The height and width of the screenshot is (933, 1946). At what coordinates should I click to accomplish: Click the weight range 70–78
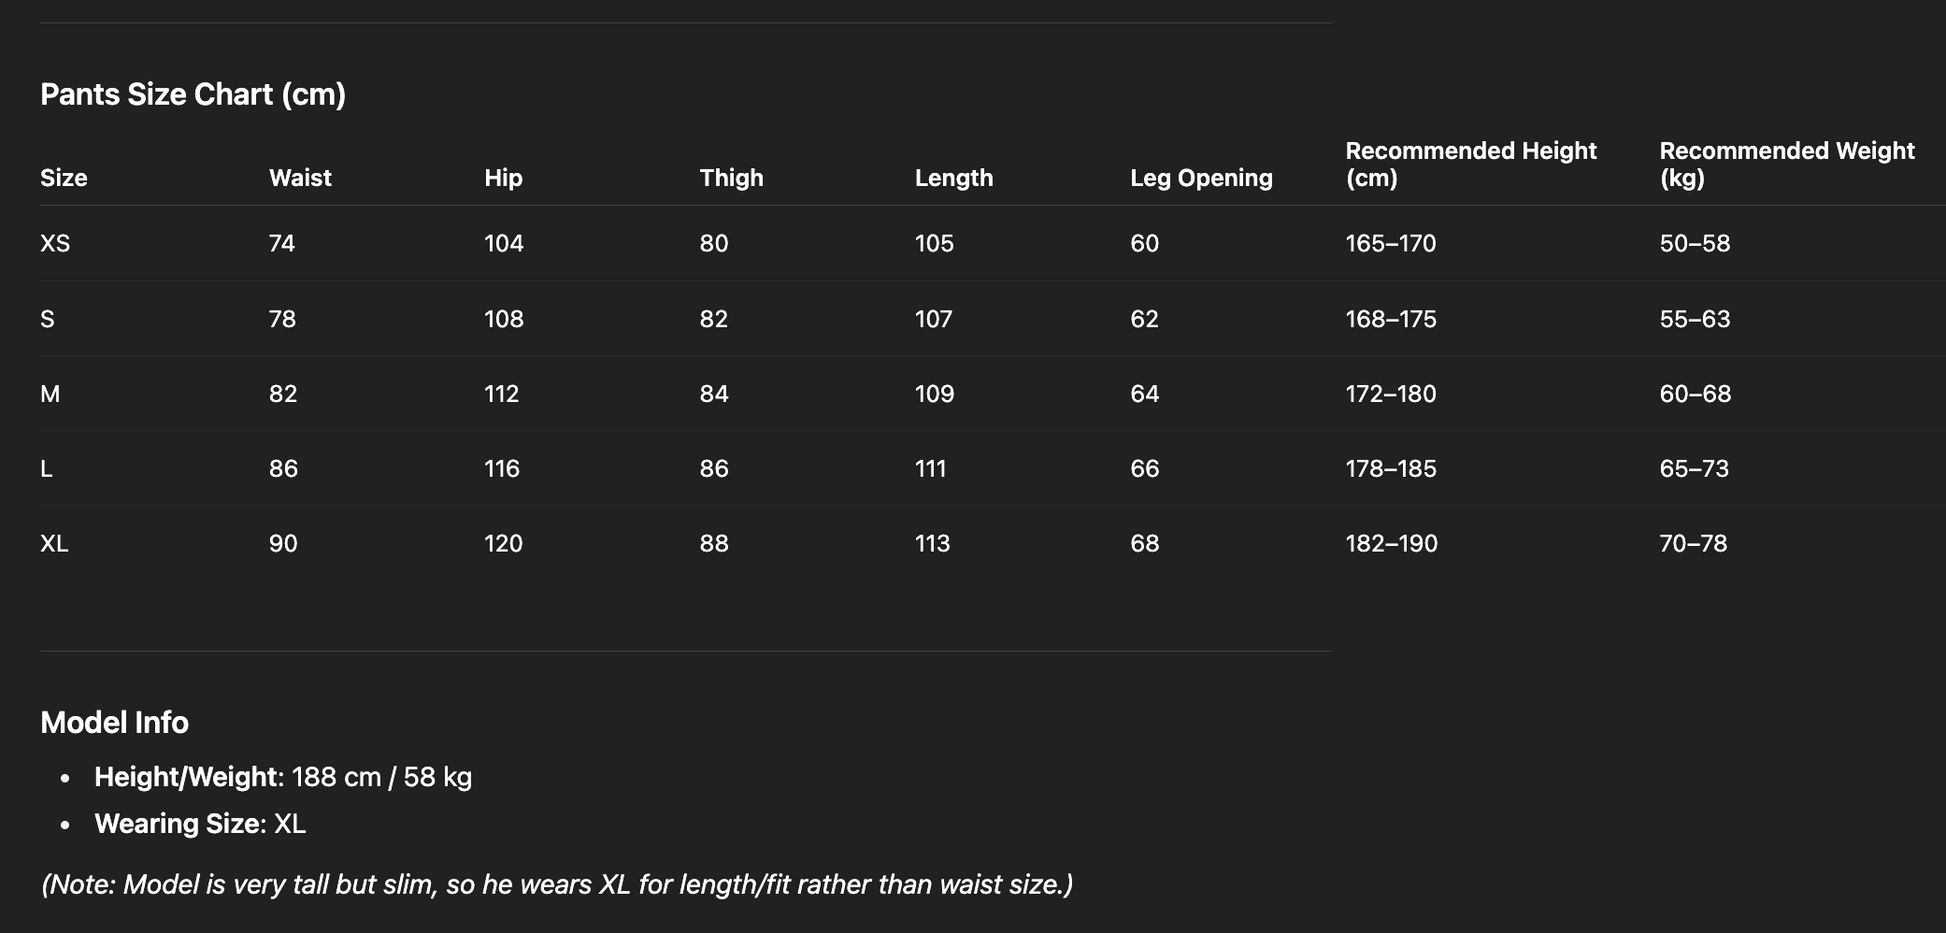point(1693,543)
